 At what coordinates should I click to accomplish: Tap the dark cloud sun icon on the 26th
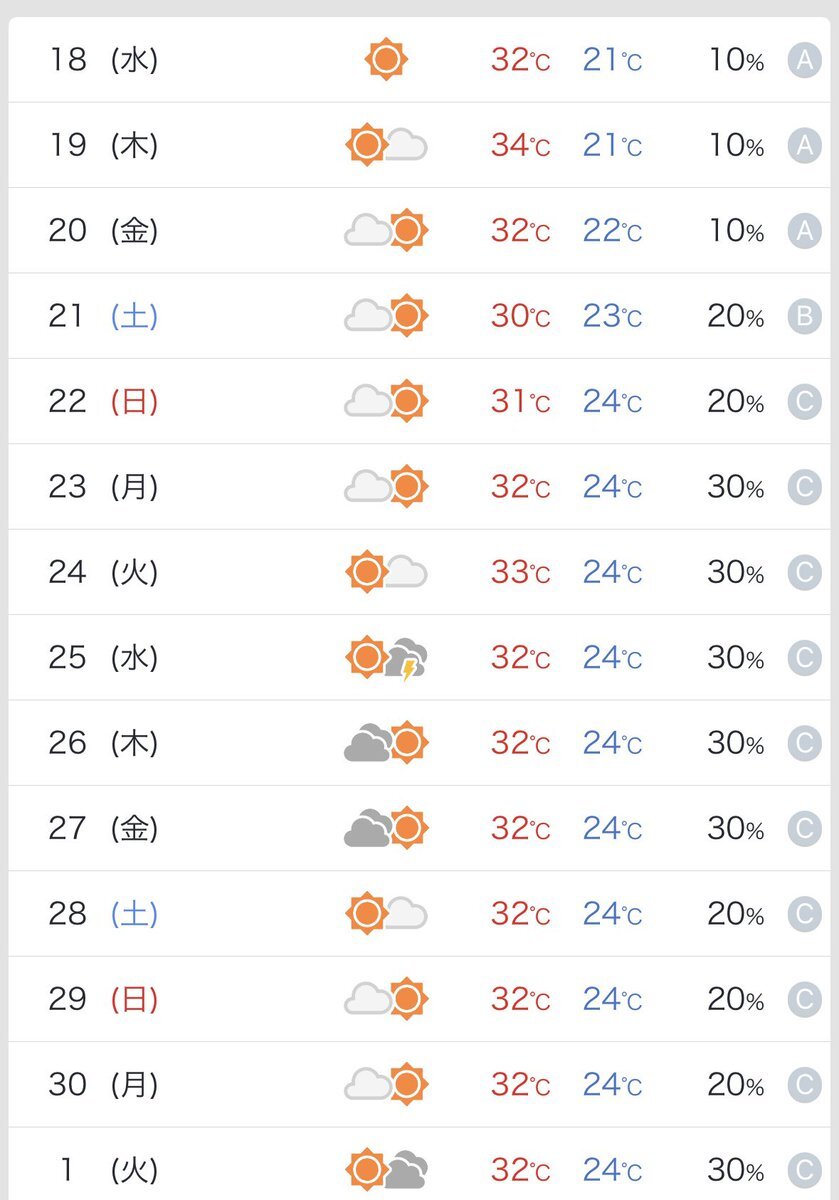(x=386, y=743)
